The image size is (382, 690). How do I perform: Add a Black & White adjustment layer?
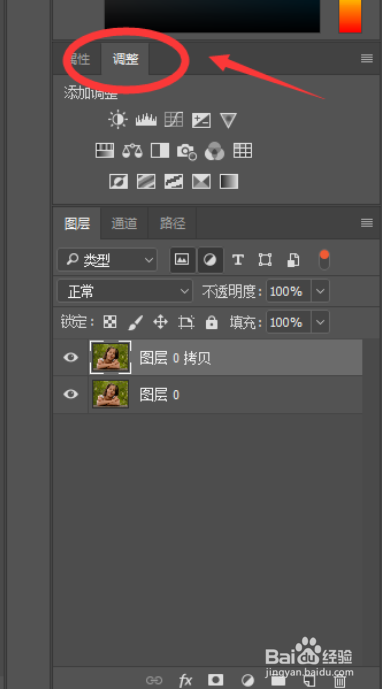click(x=160, y=151)
